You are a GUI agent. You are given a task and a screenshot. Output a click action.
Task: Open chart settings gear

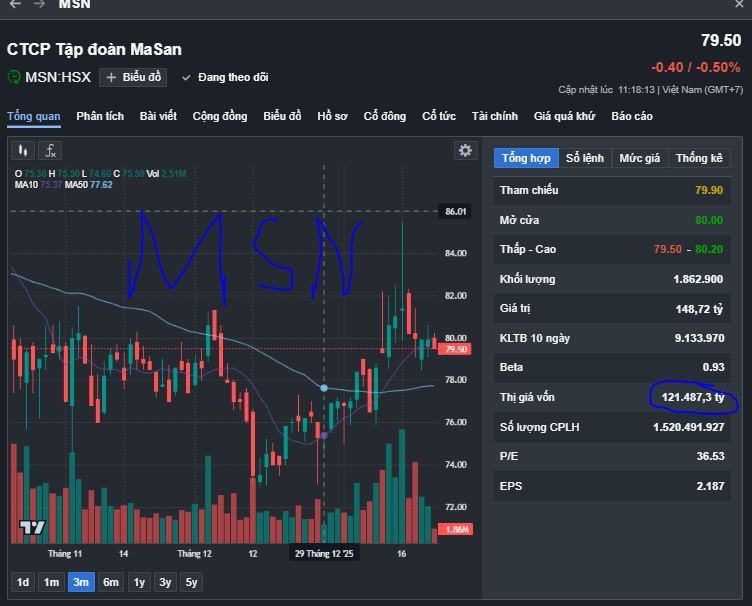pyautogui.click(x=465, y=151)
